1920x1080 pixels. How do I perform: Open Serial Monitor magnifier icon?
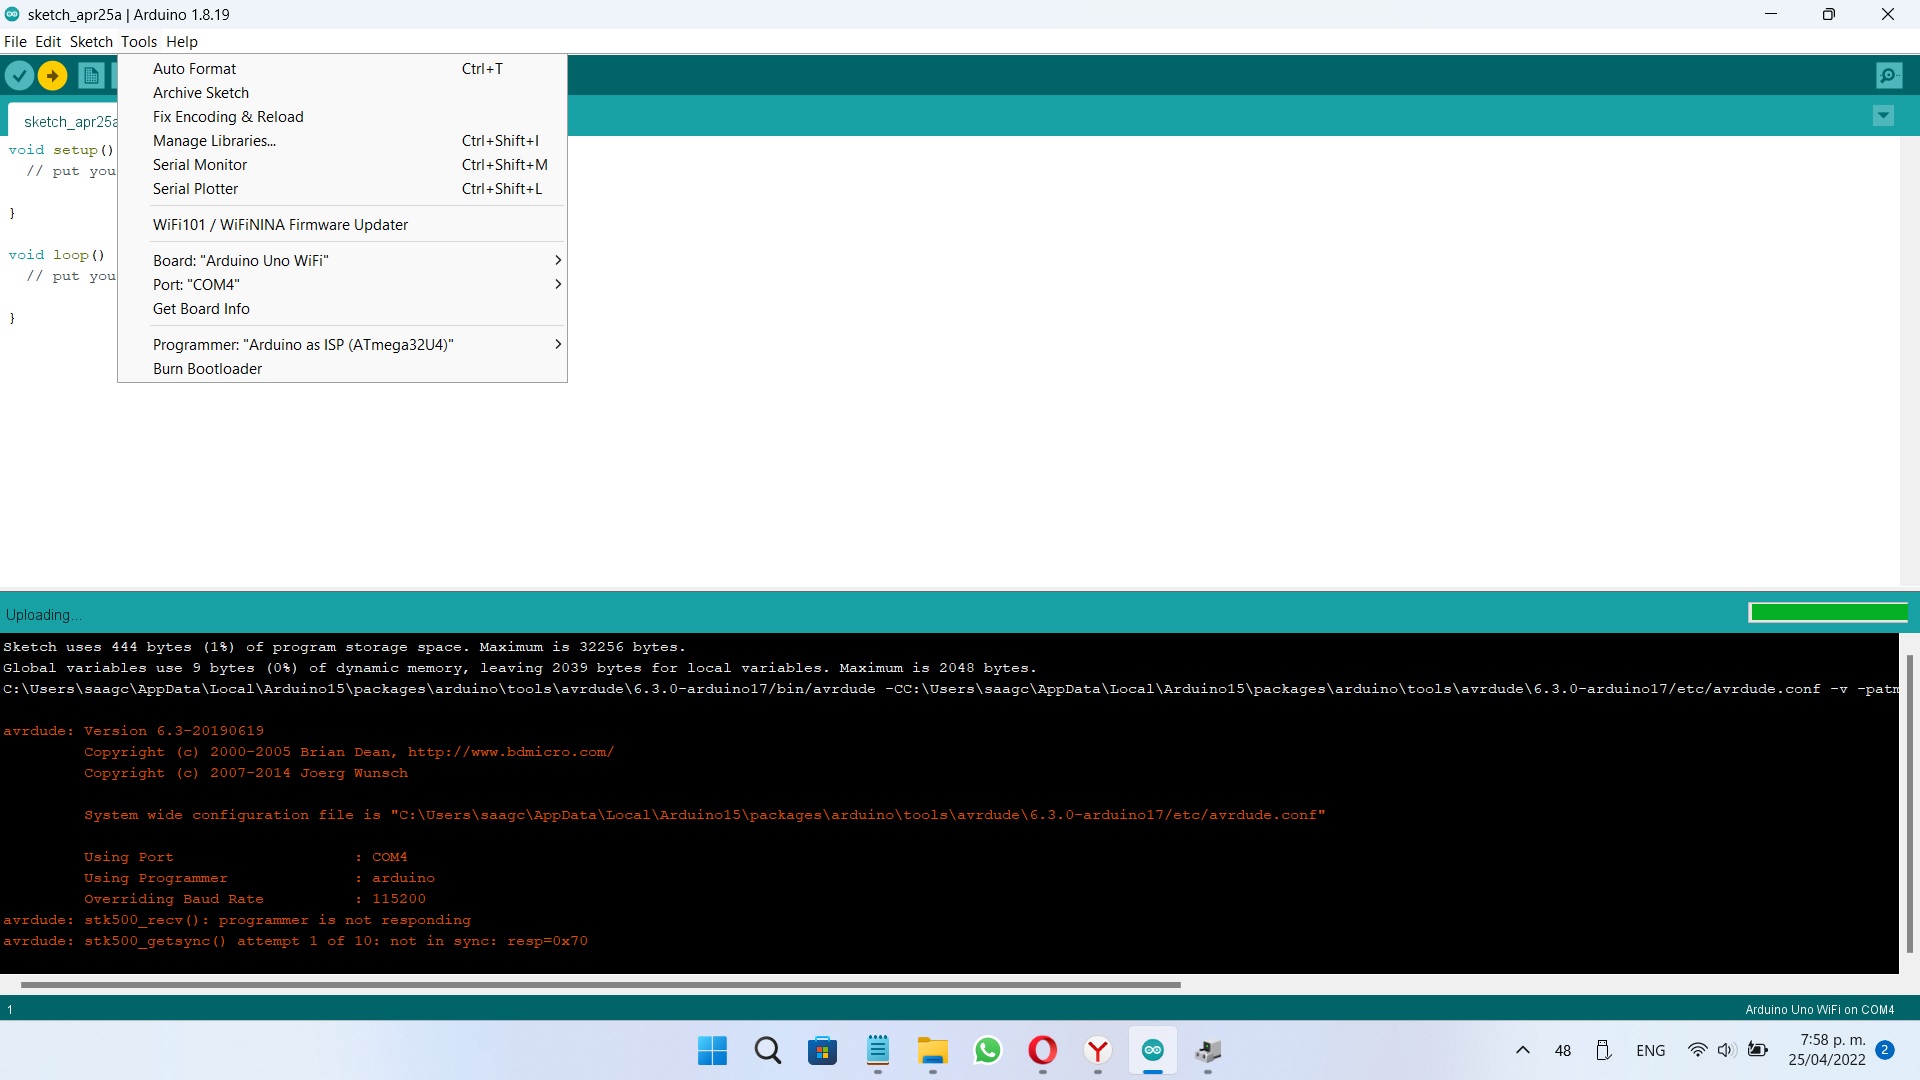click(1888, 75)
